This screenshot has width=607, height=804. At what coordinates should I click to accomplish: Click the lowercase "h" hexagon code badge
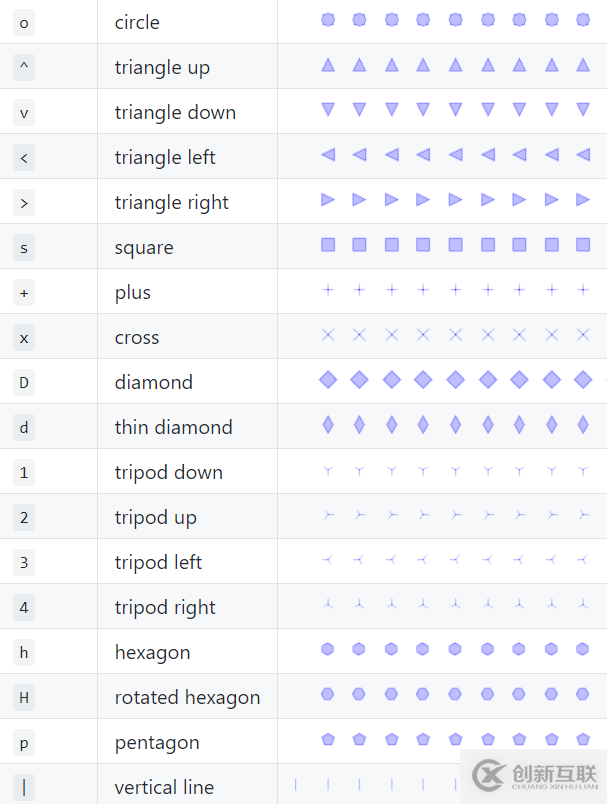pyautogui.click(x=24, y=653)
